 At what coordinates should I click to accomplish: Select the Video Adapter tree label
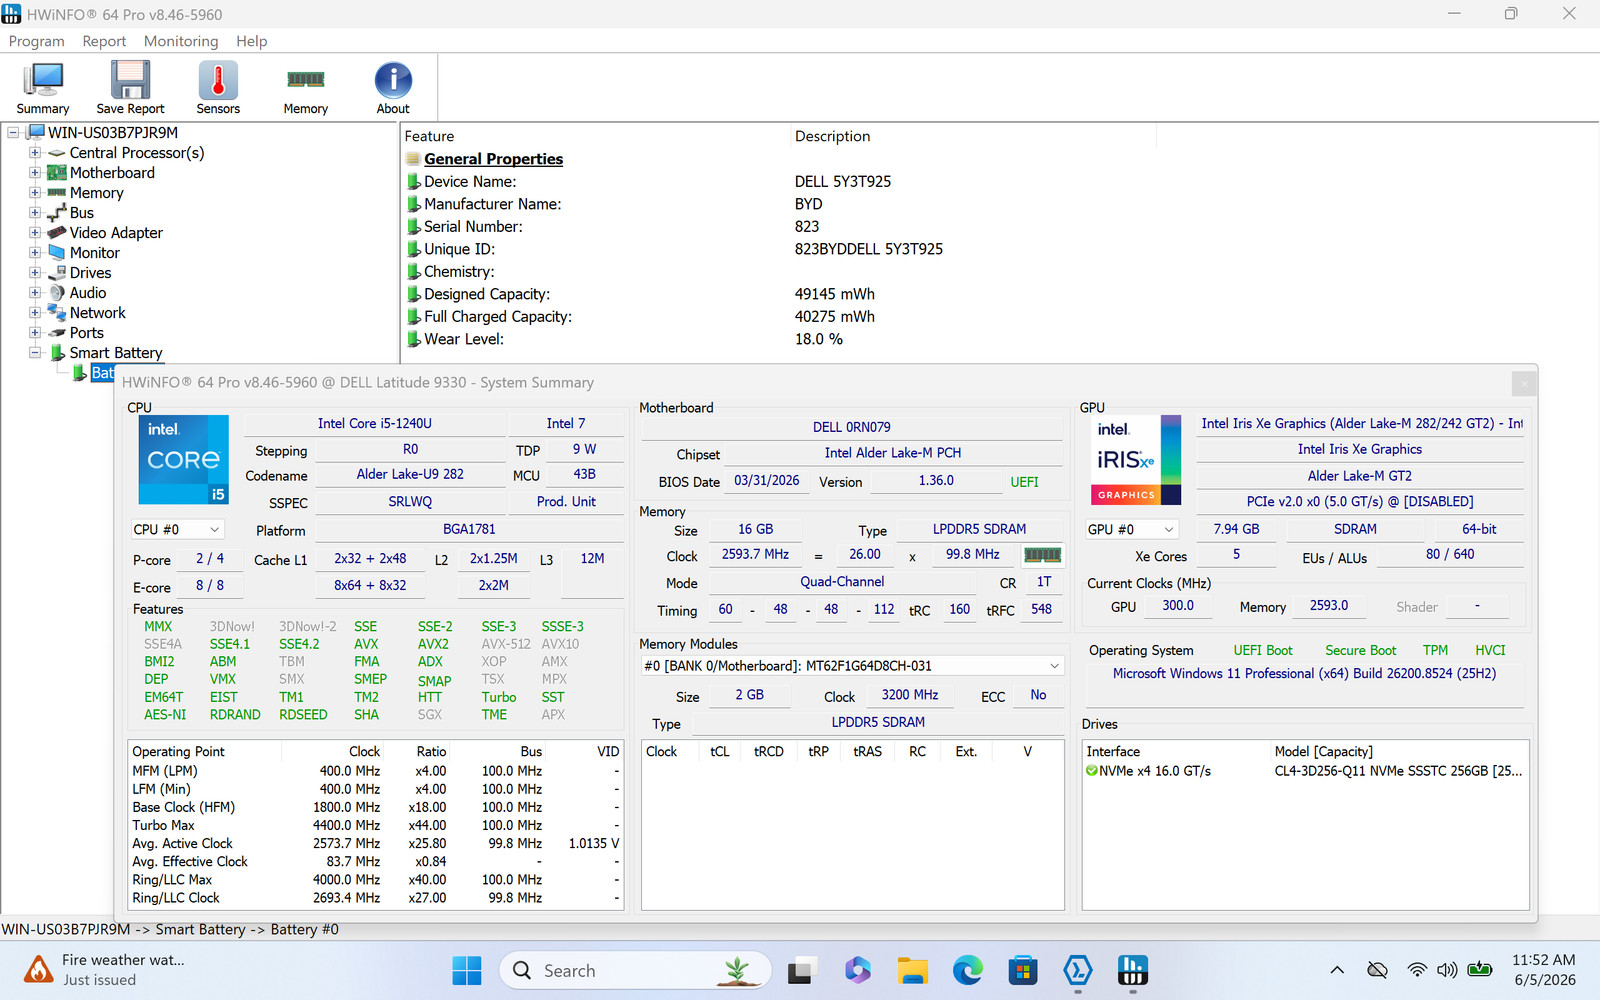[x=116, y=233]
